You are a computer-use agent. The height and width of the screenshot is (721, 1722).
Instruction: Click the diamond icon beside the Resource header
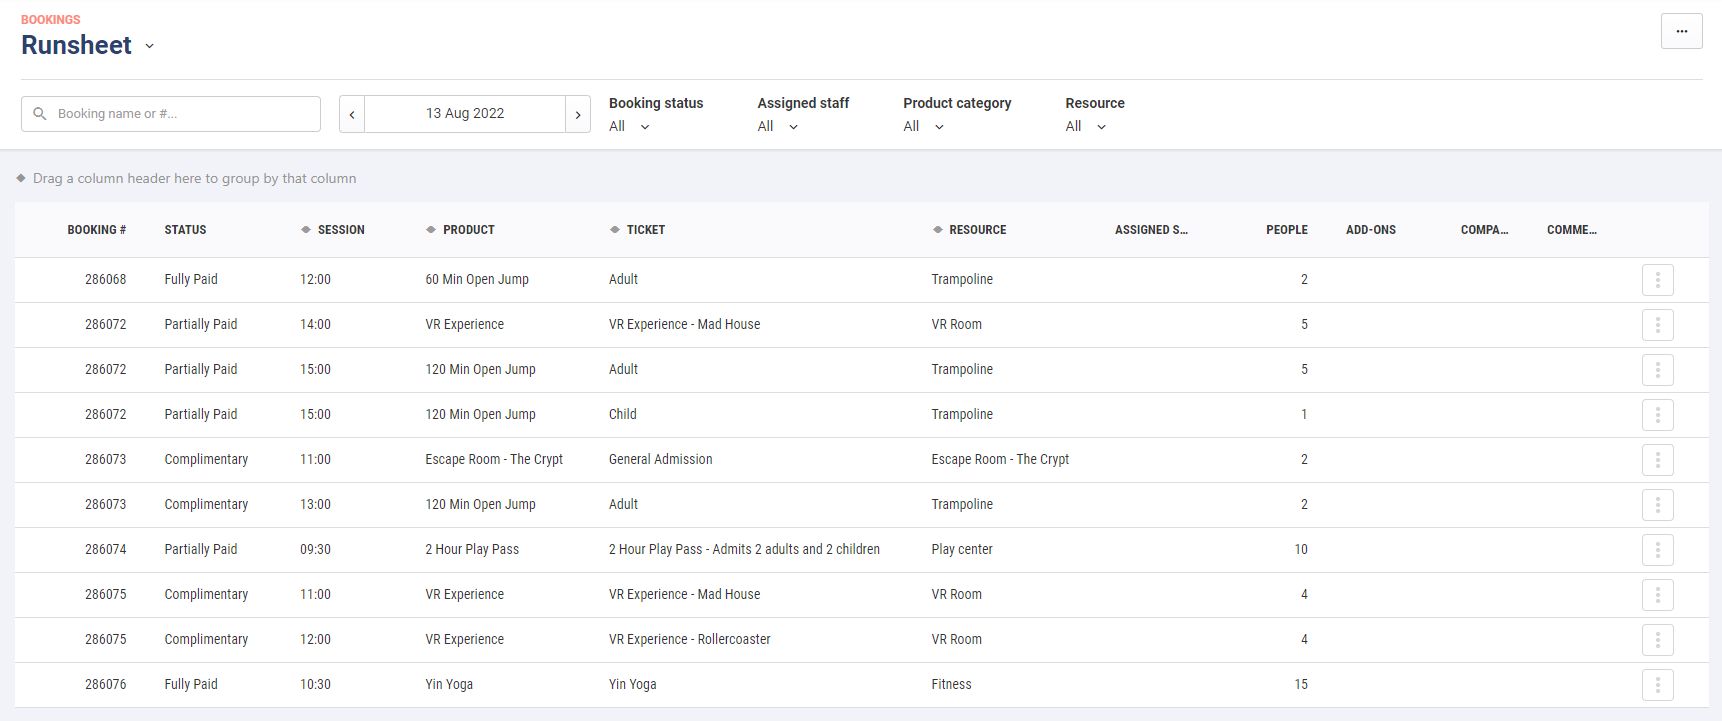[938, 230]
